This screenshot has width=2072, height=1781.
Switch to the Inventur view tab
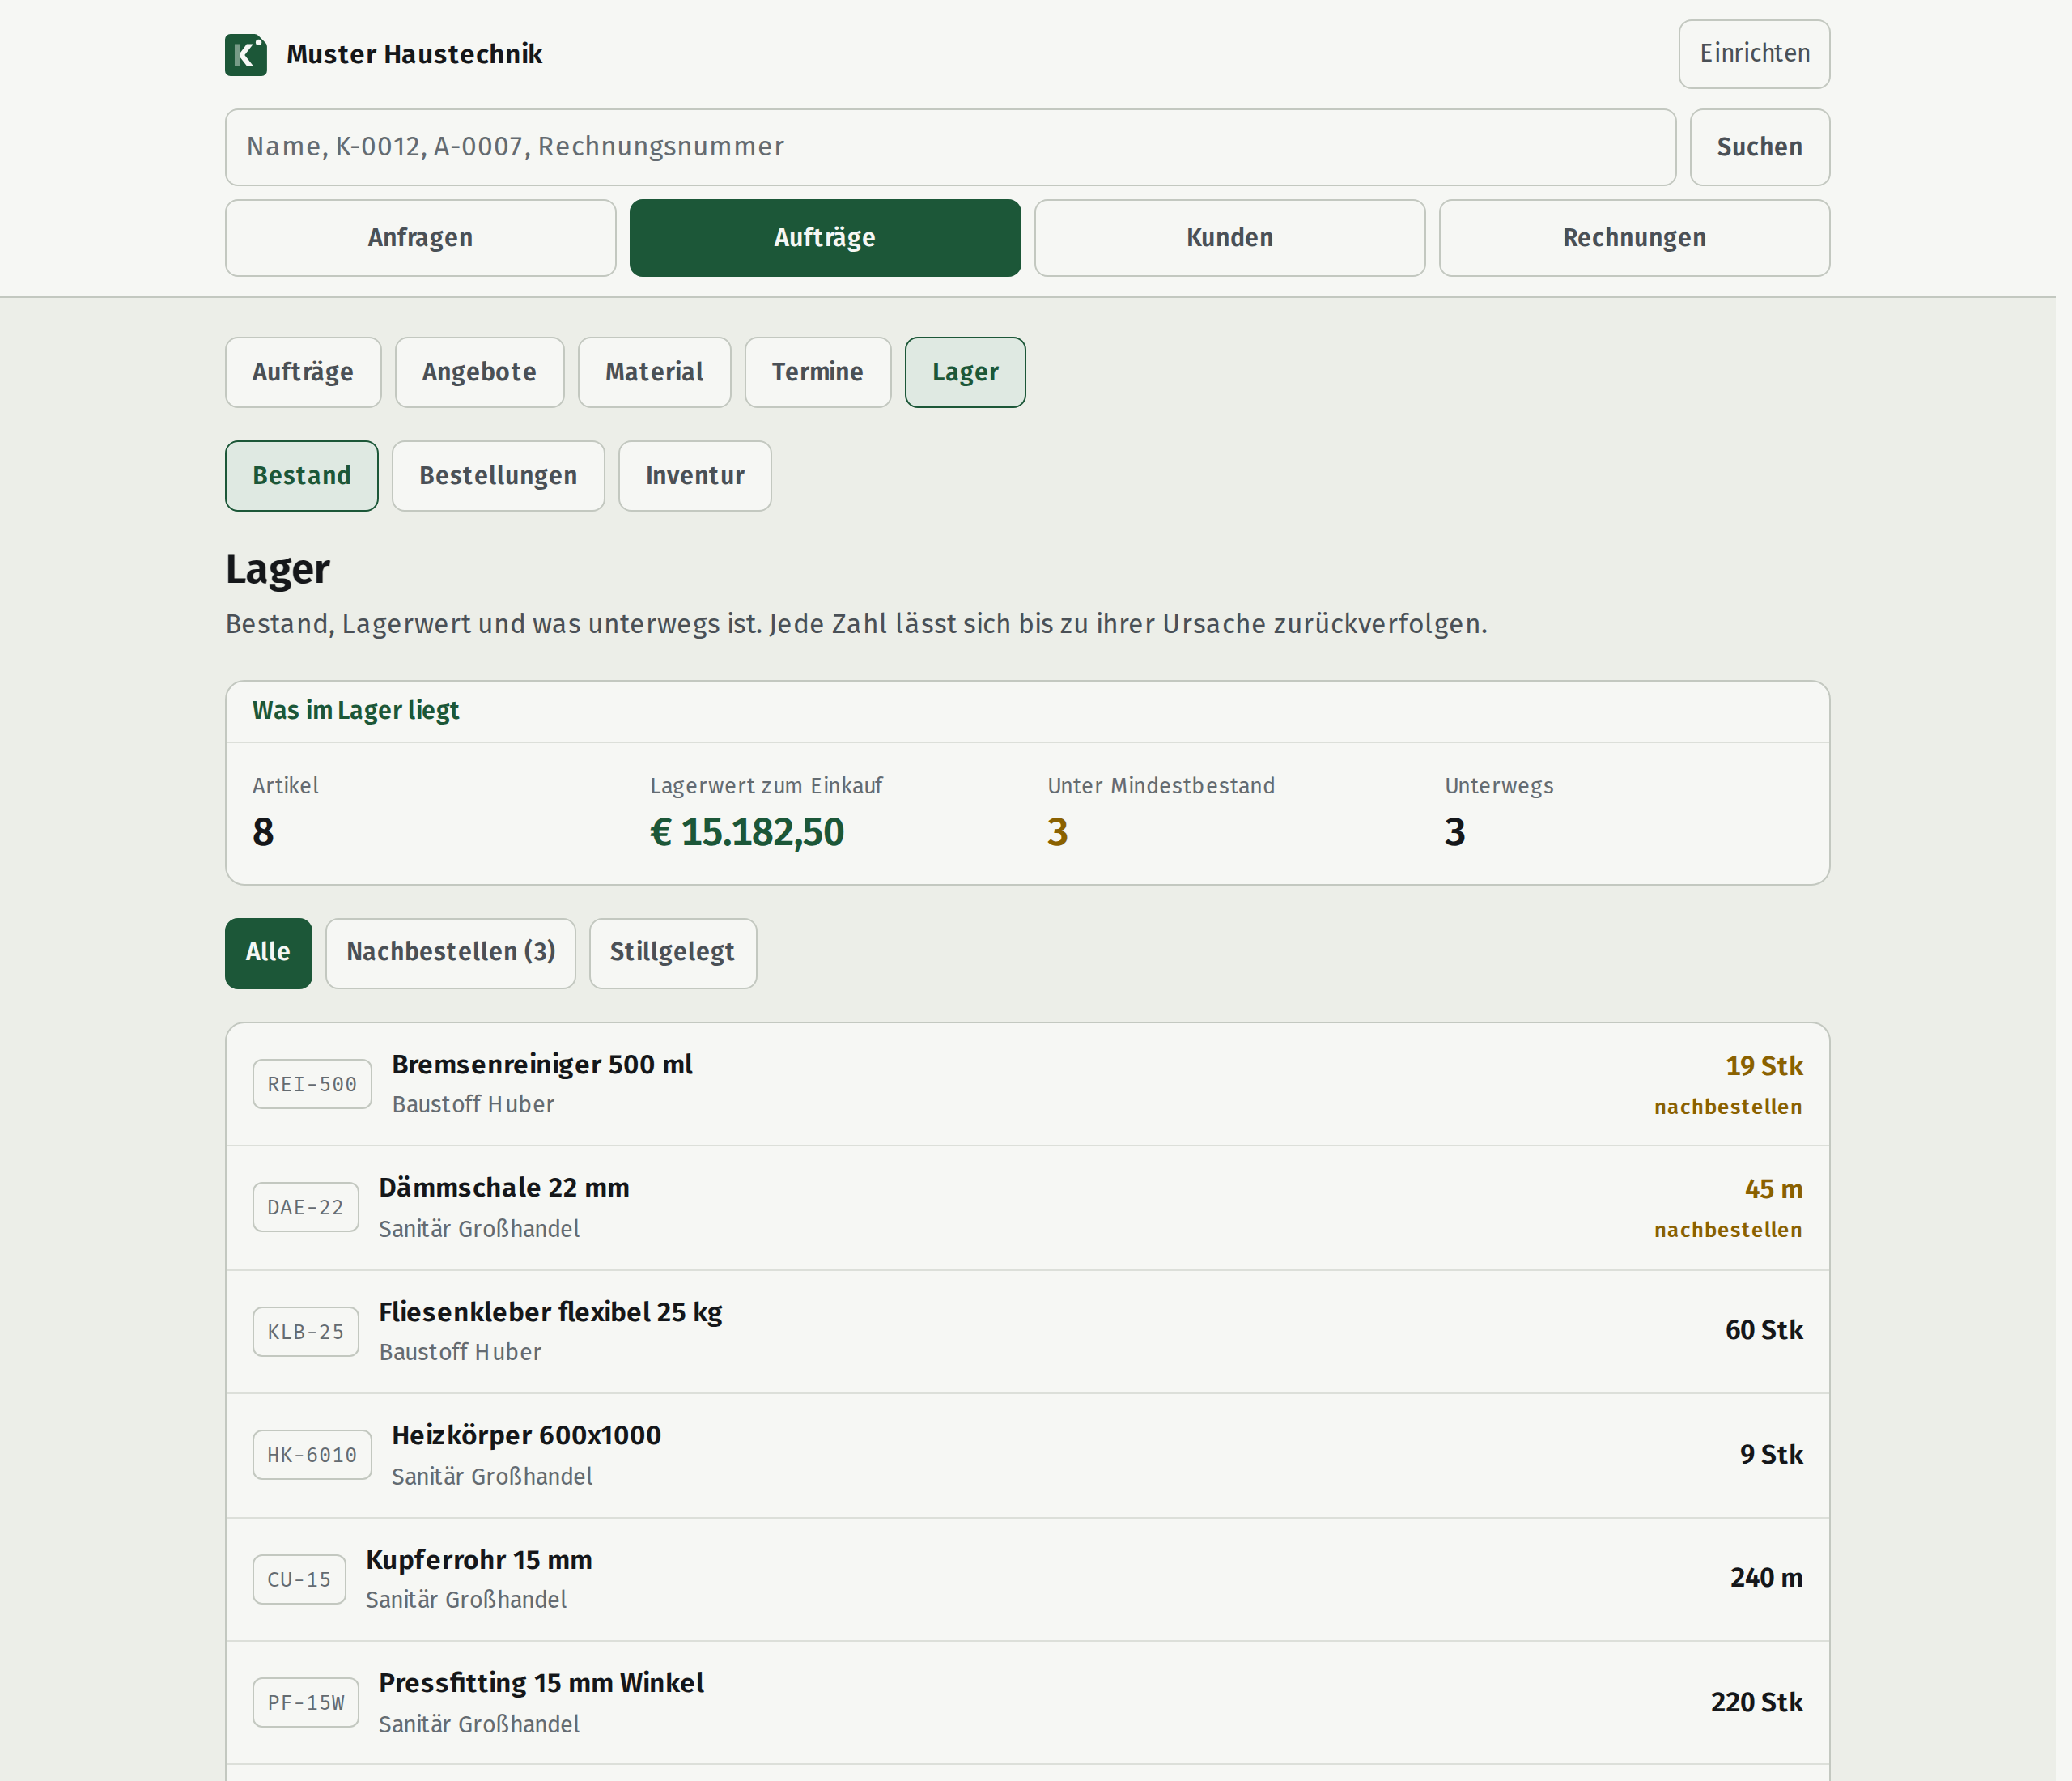point(695,476)
